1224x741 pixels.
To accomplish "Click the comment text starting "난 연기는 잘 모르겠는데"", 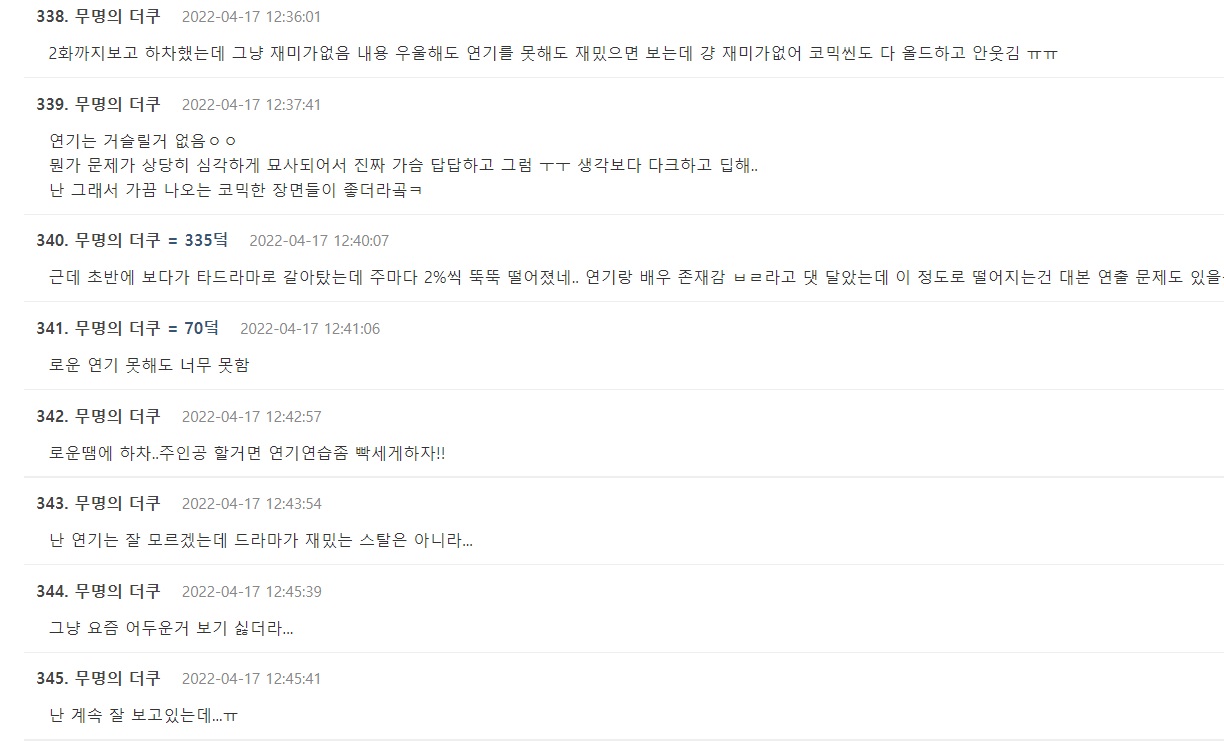I will tap(260, 541).
